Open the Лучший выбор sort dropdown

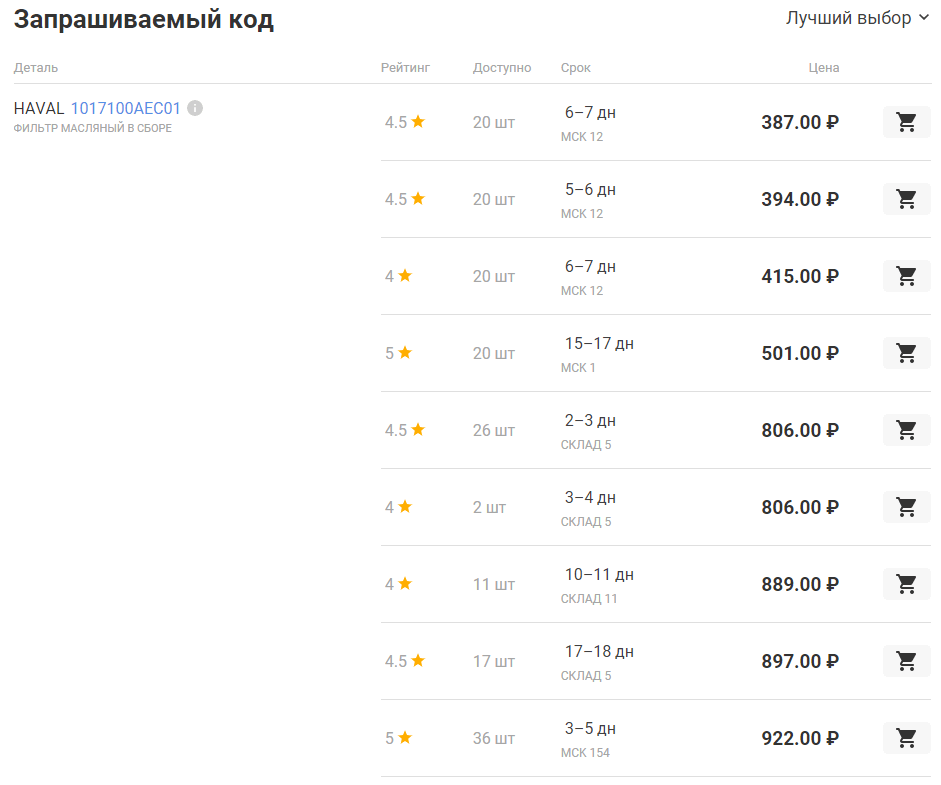[857, 18]
